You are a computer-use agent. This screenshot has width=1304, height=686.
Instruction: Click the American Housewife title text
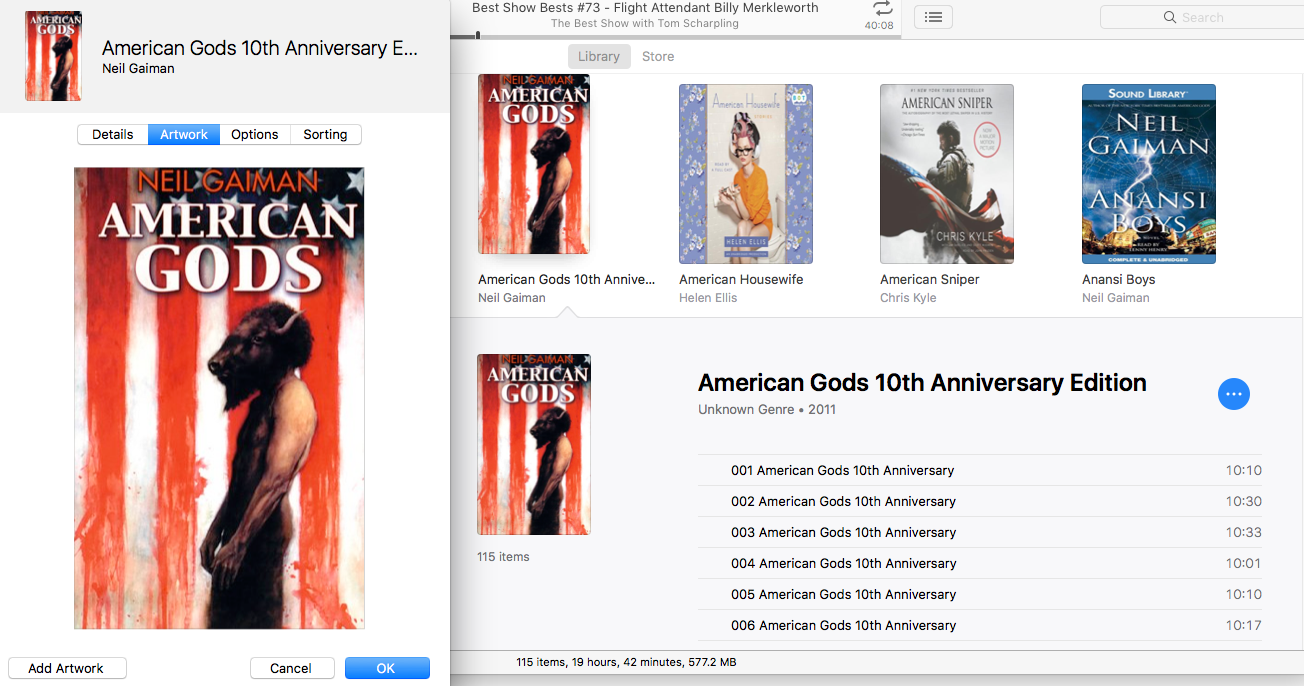pos(741,280)
